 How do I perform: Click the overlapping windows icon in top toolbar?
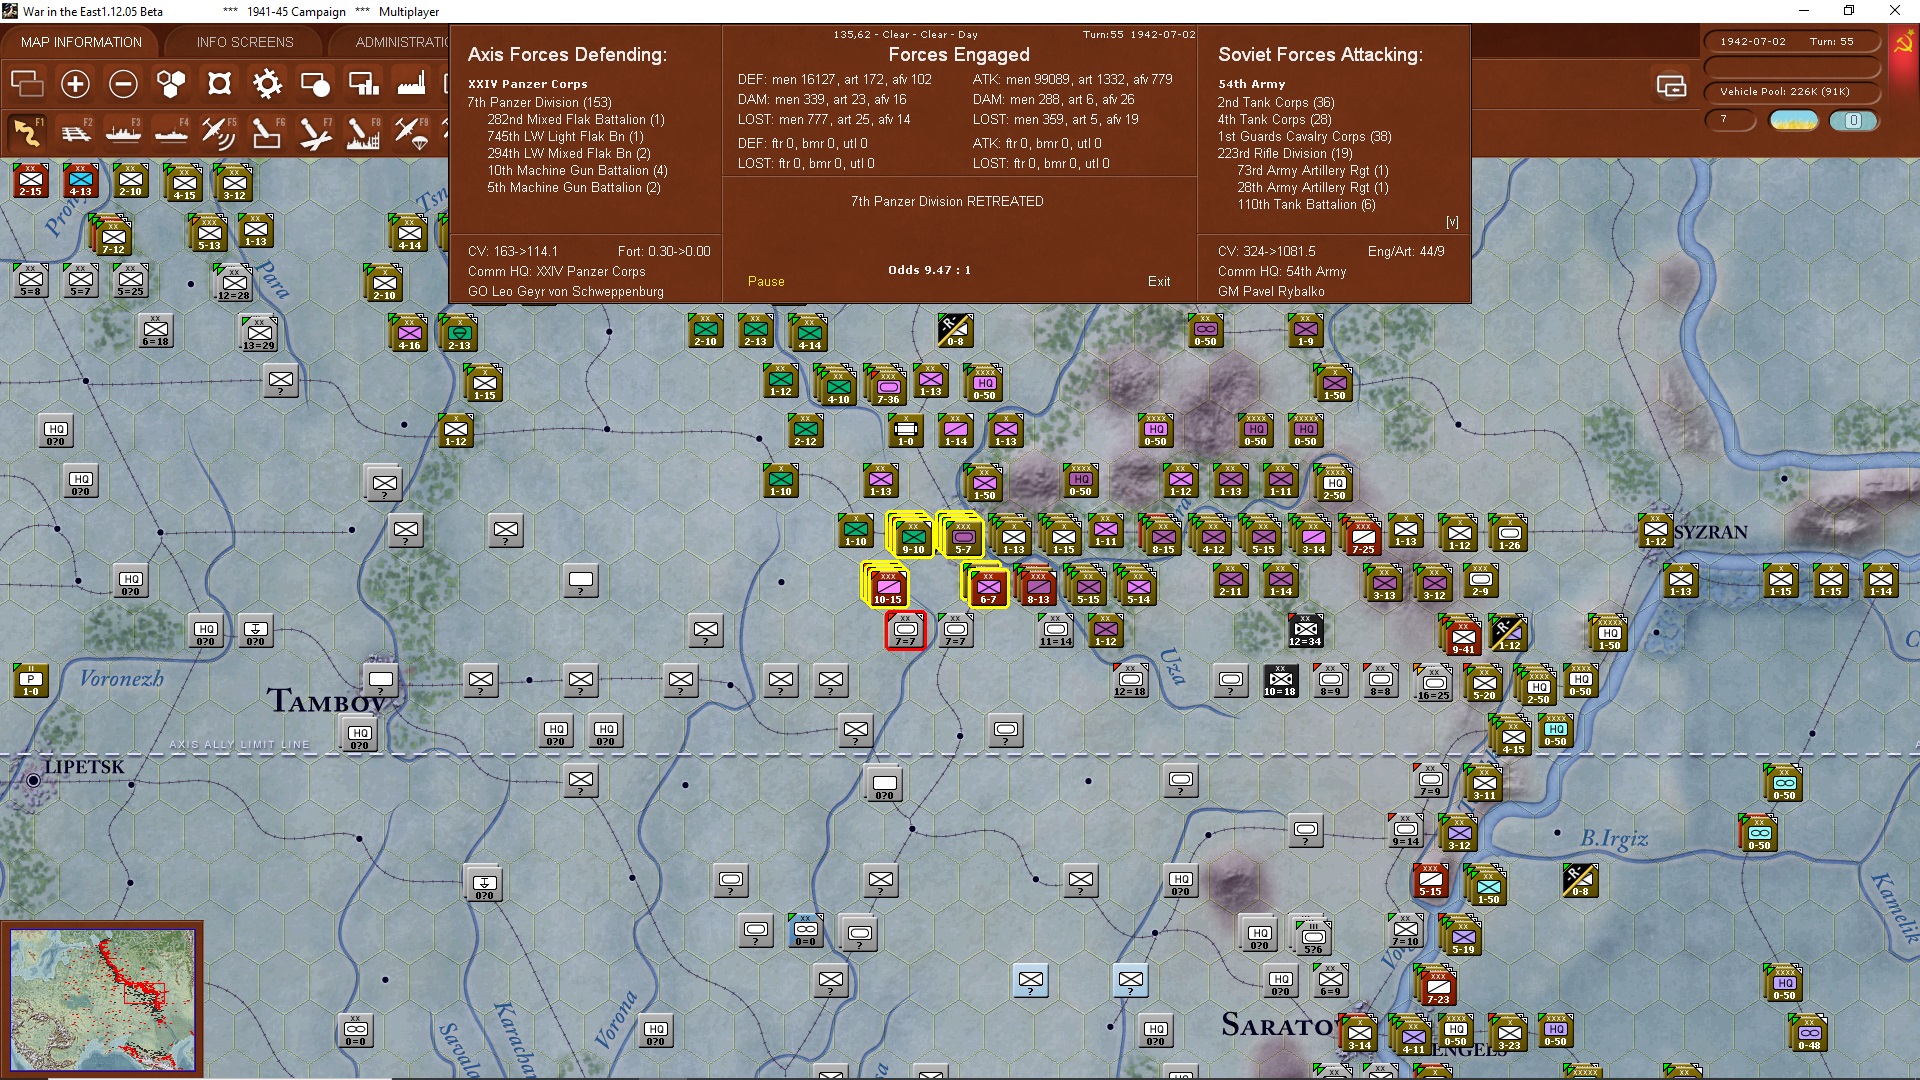[x=27, y=84]
